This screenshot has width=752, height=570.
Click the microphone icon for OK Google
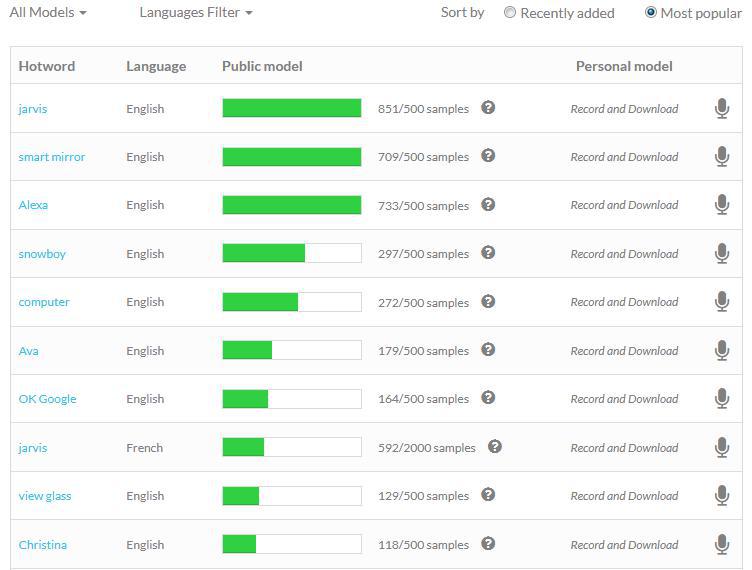pyautogui.click(x=722, y=399)
